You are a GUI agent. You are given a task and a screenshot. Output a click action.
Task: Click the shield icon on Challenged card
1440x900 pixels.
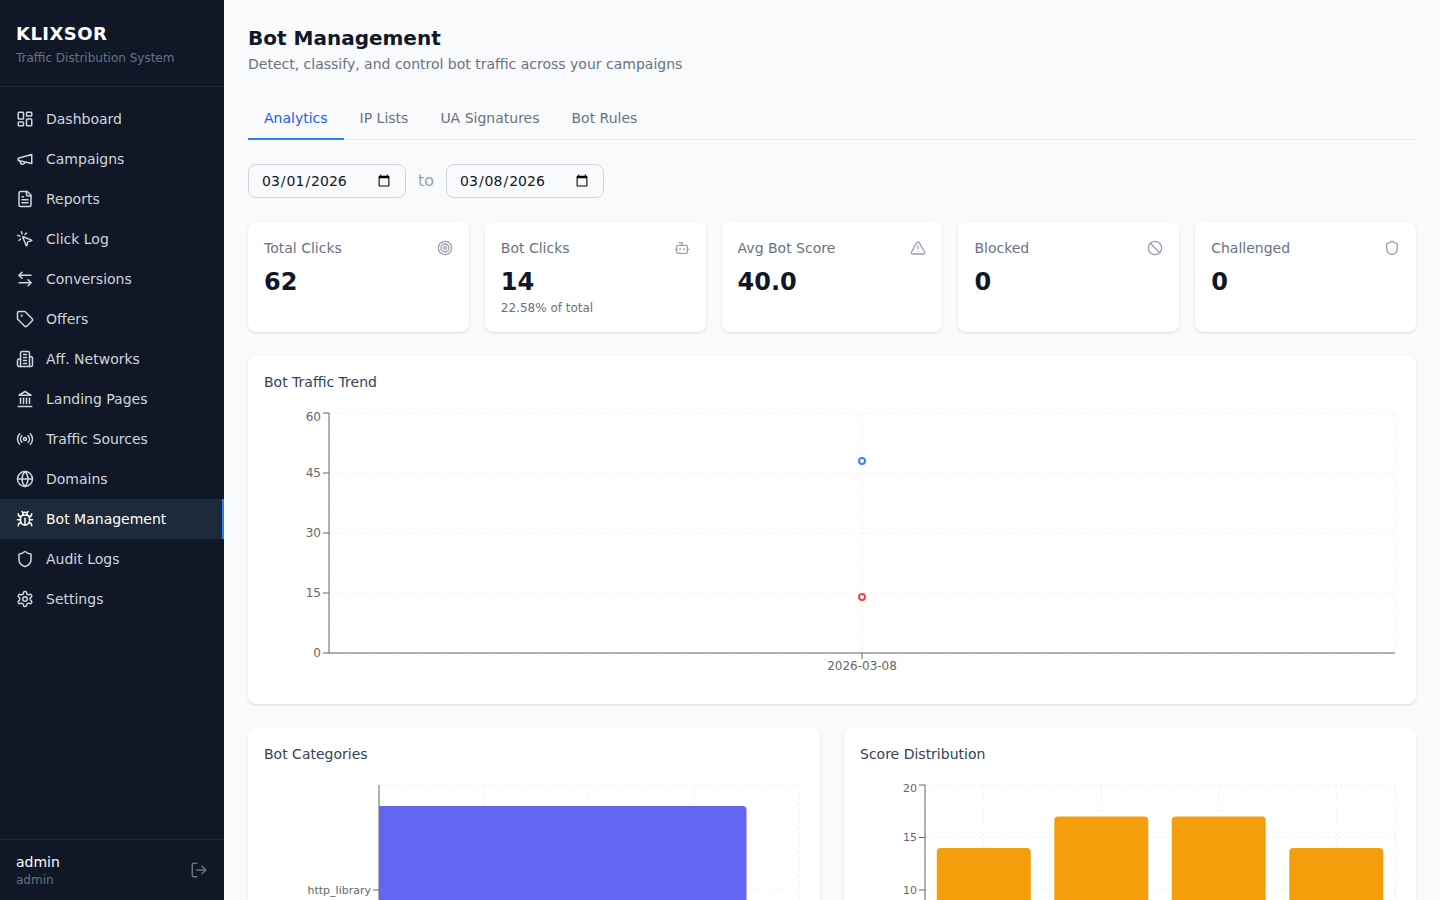1392,247
